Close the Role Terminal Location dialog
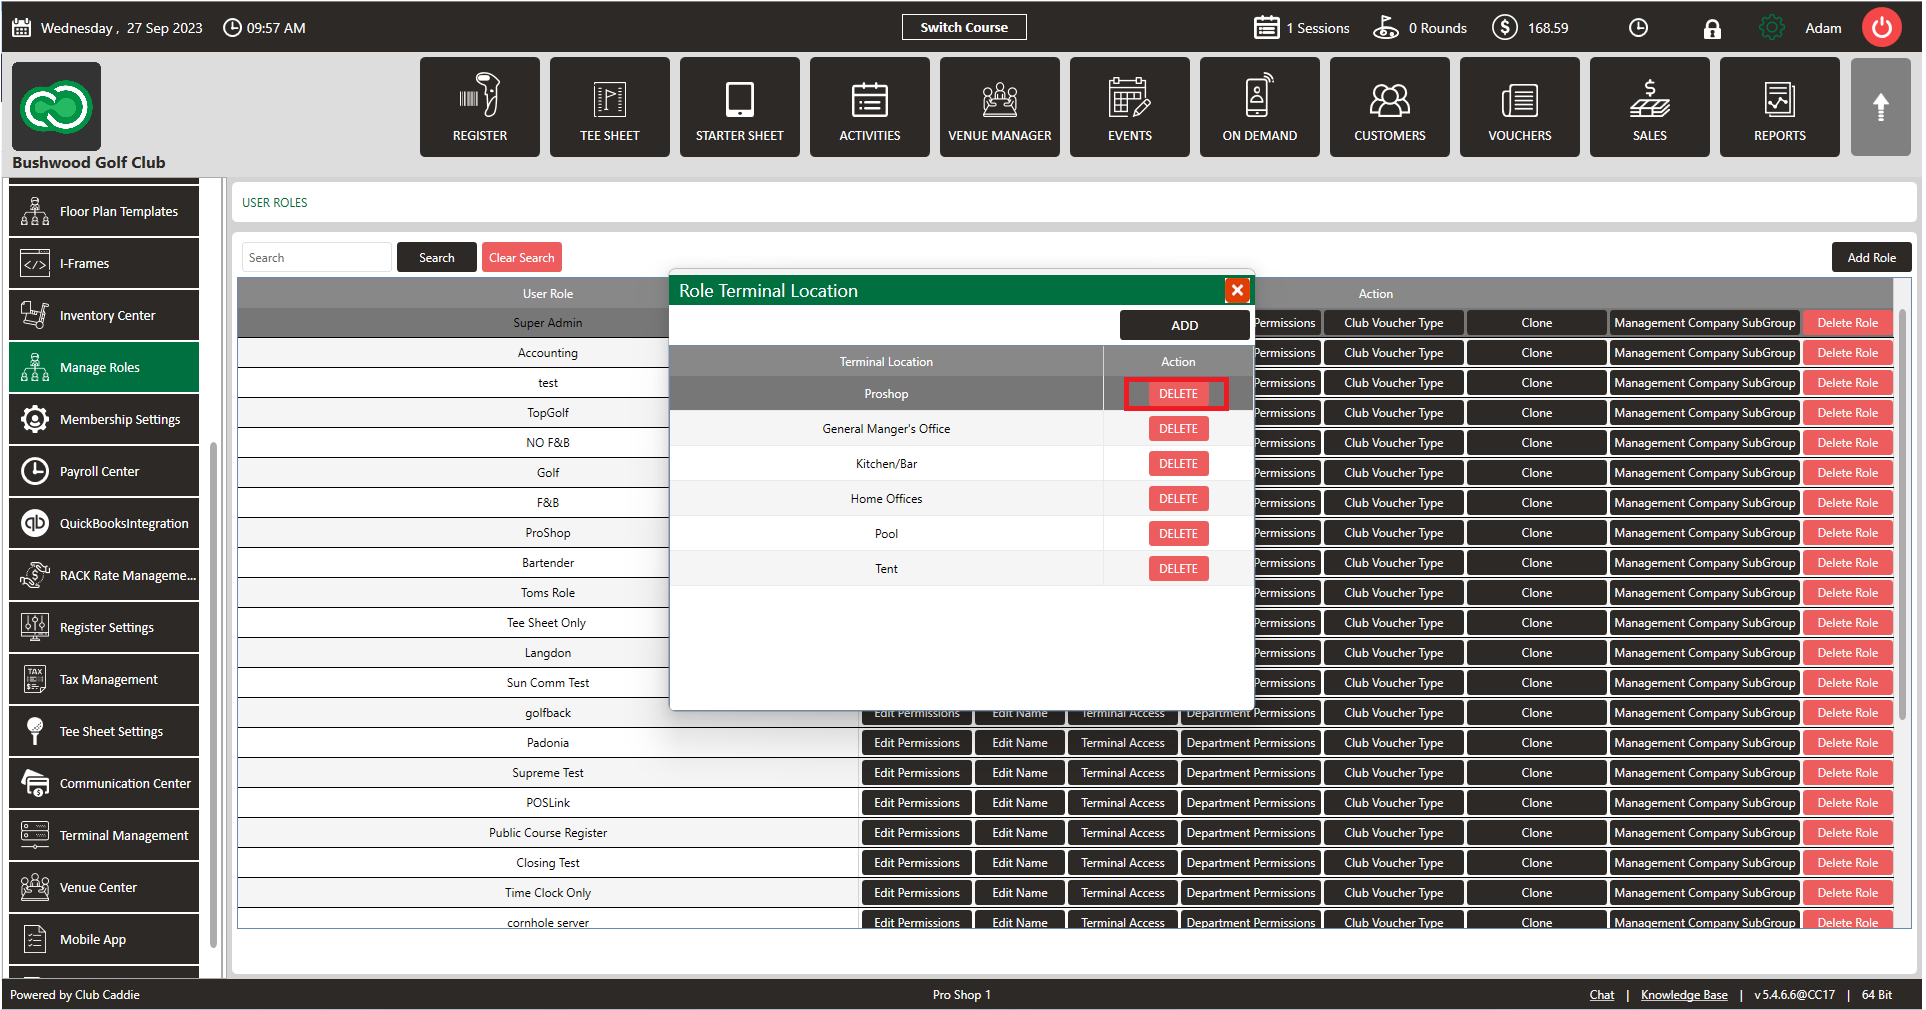 point(1237,290)
